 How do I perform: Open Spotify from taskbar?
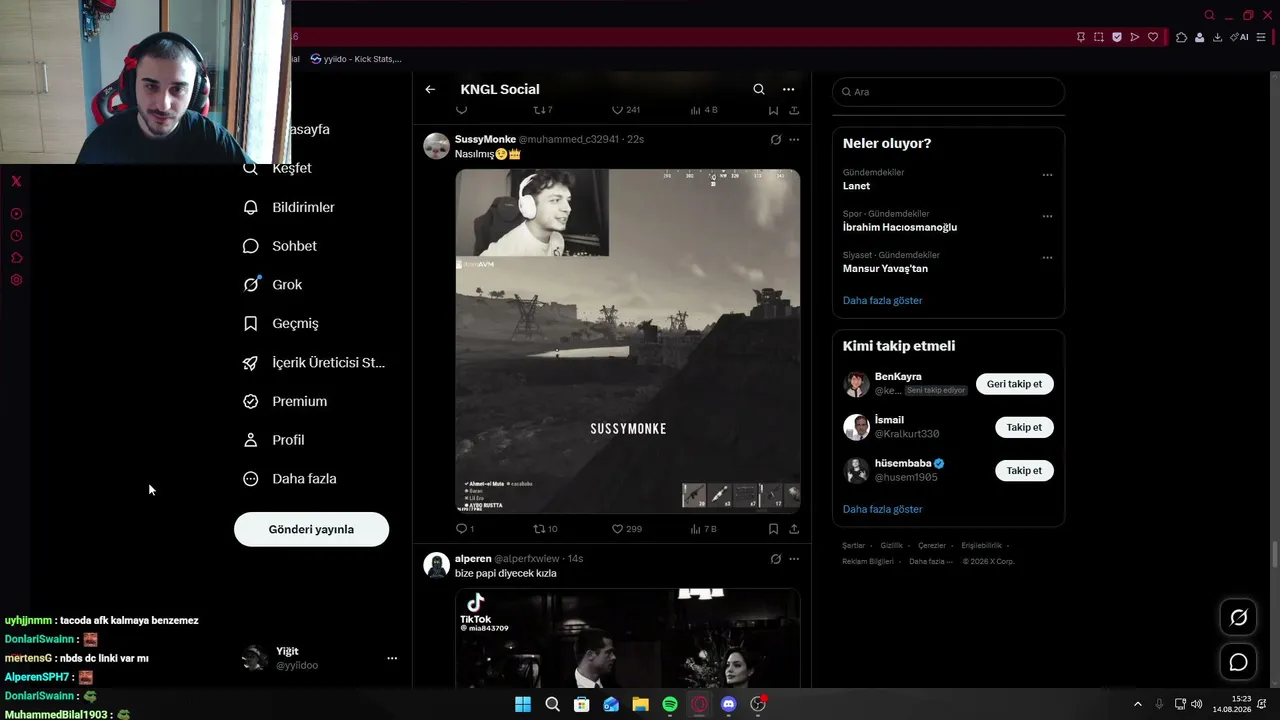670,704
